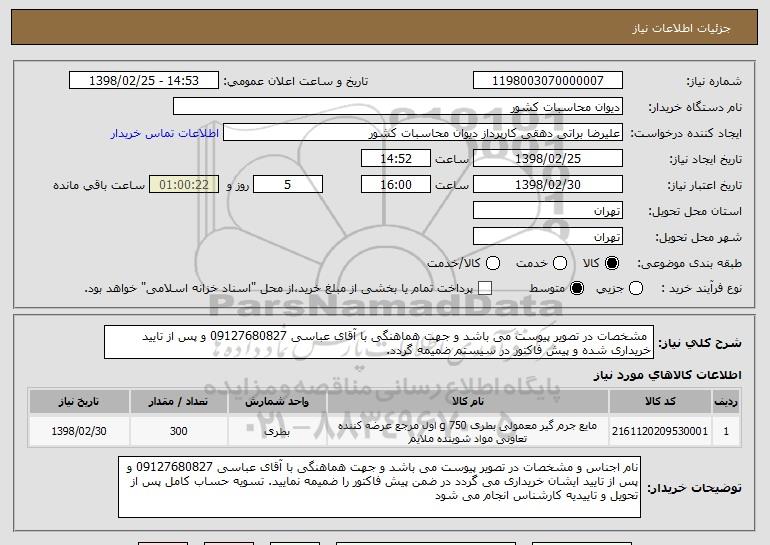Viewport: 770px width, 545px height.
Task: Click the creation time field 14:52
Action: (396, 159)
